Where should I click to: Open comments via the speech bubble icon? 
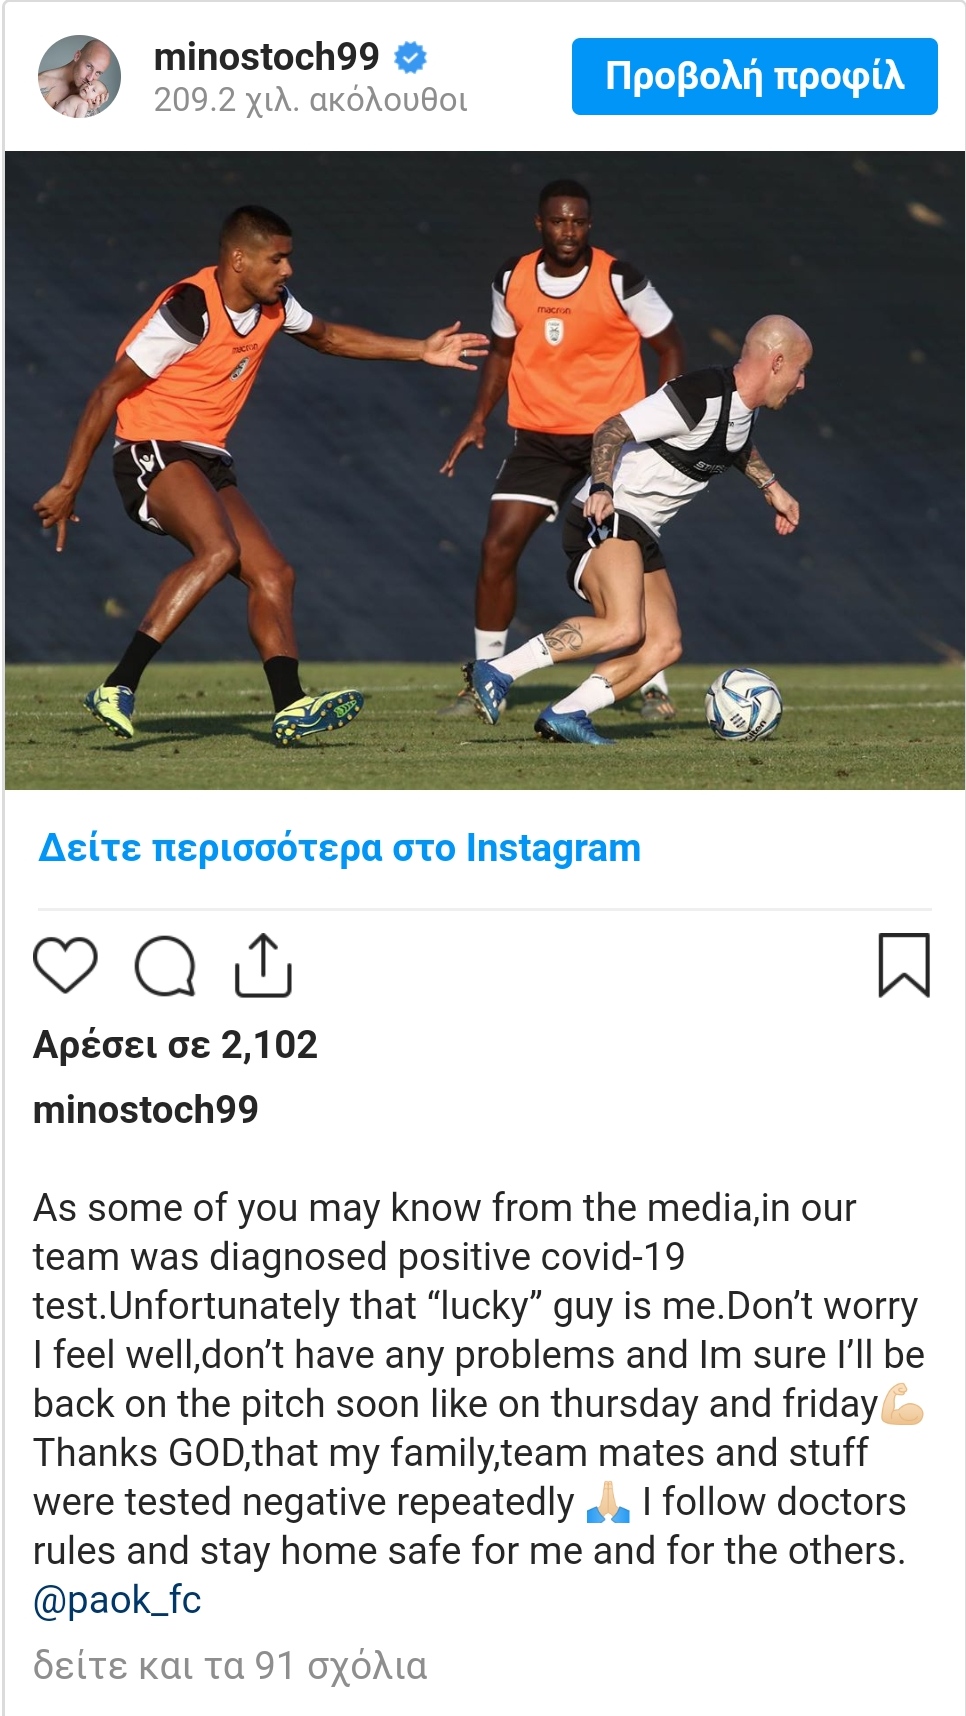pos(165,965)
